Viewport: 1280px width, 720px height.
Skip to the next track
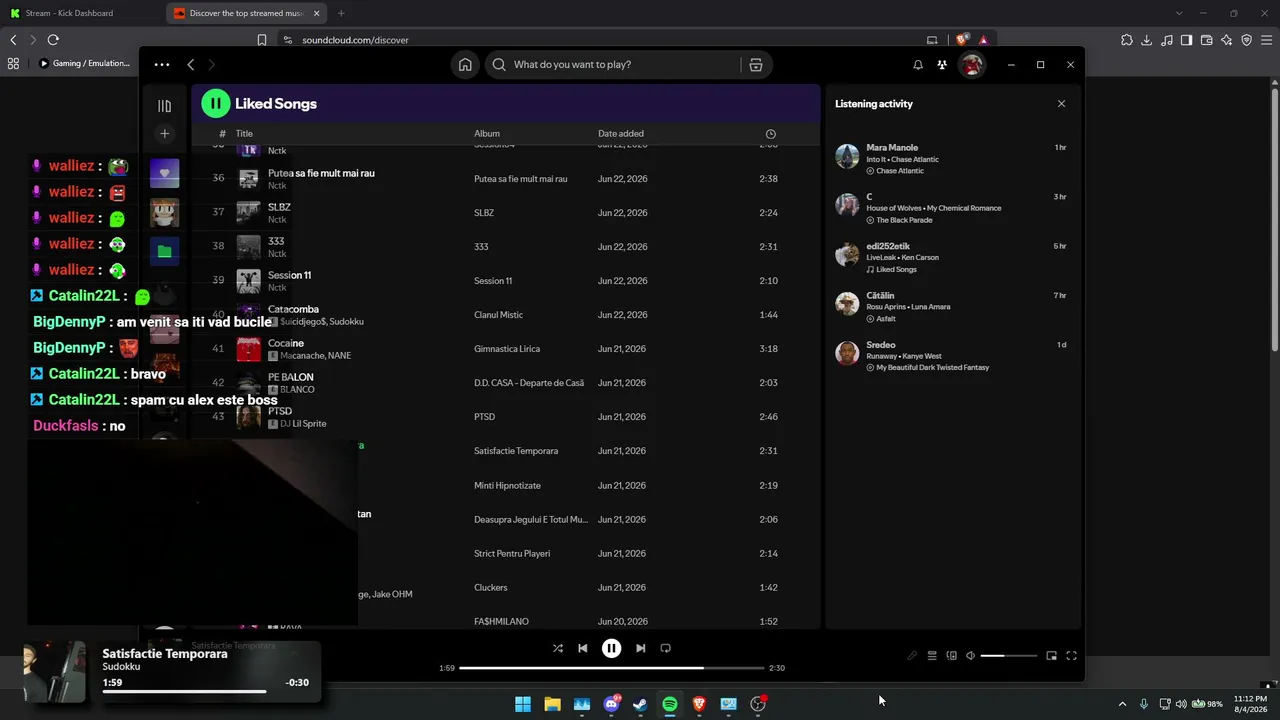pos(640,648)
